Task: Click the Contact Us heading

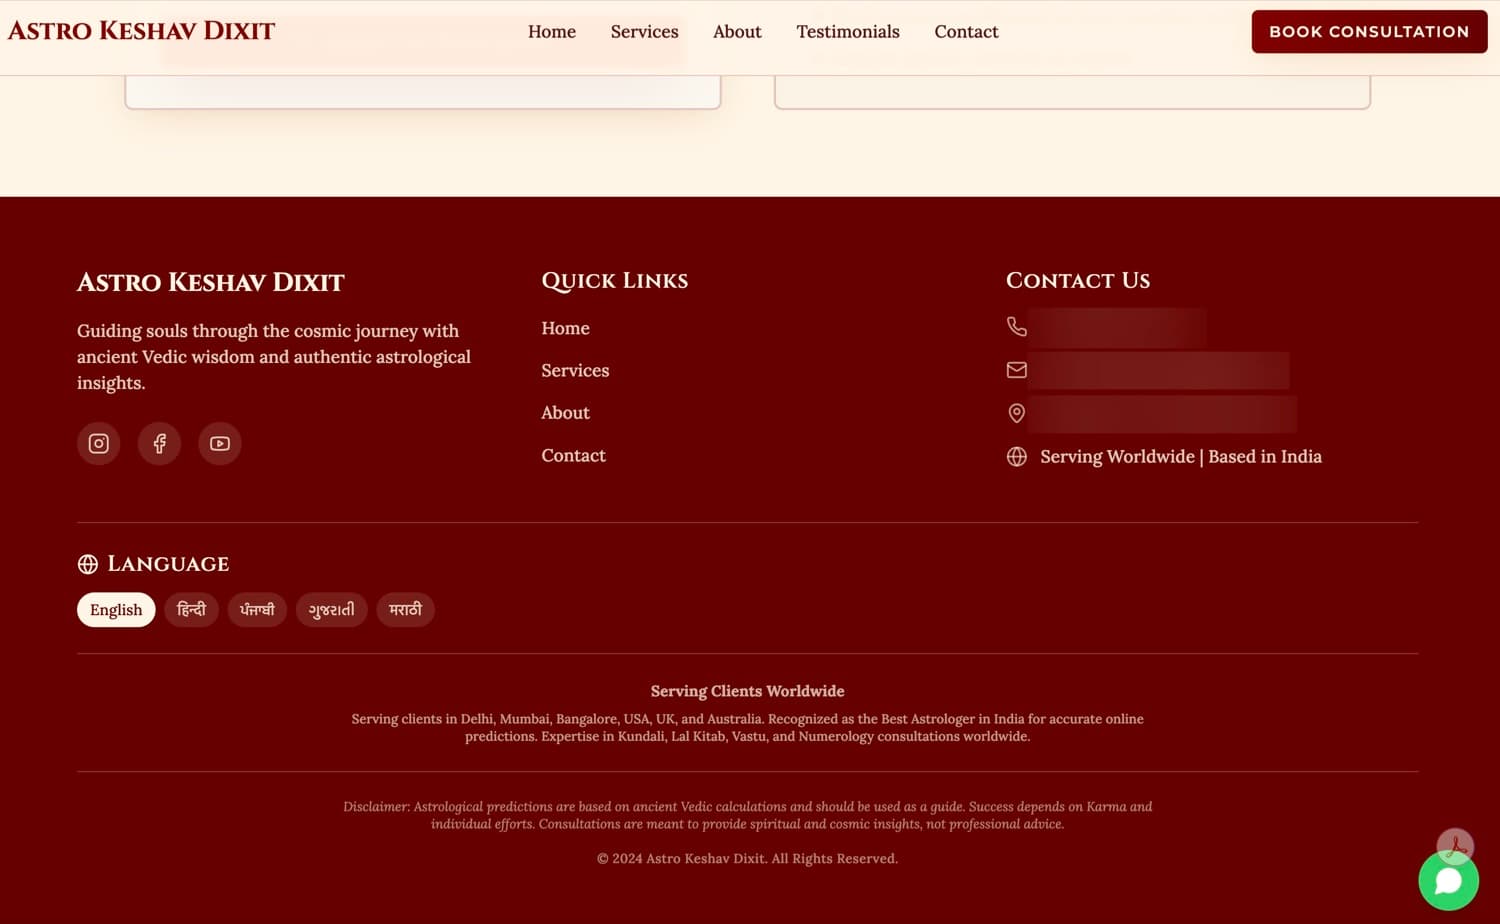Action: tap(1078, 281)
